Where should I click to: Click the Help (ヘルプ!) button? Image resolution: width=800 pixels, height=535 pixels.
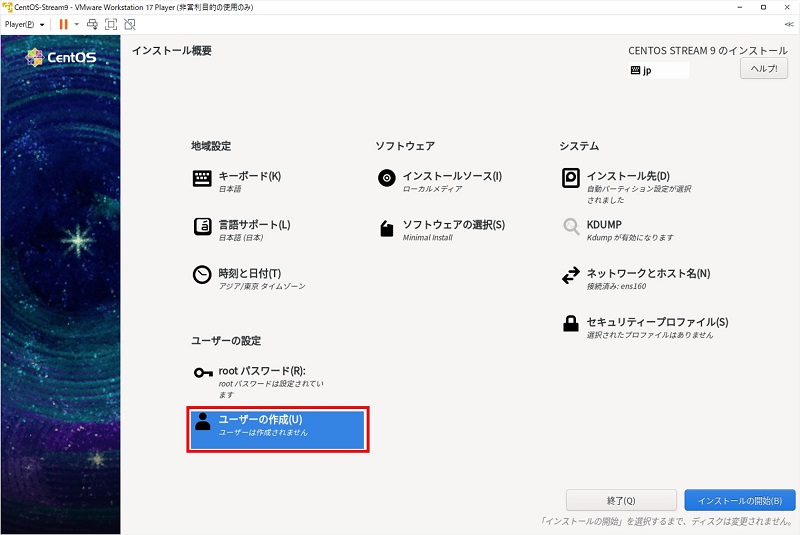pos(764,69)
